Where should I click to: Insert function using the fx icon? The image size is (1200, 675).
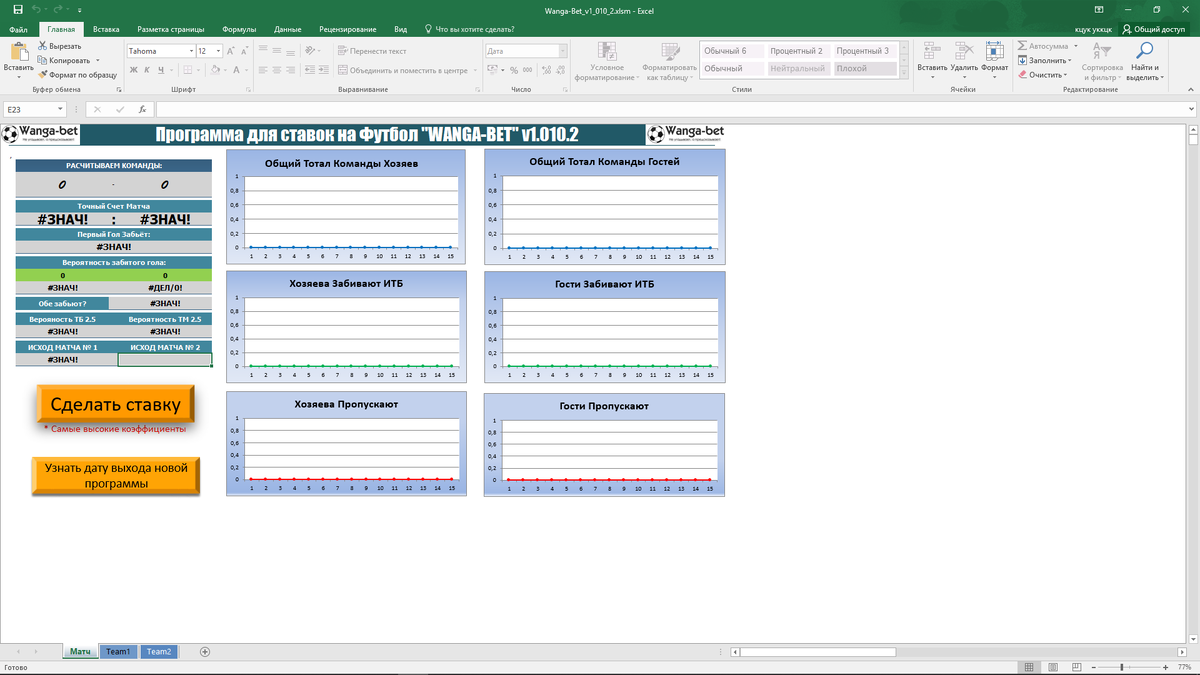coord(142,109)
